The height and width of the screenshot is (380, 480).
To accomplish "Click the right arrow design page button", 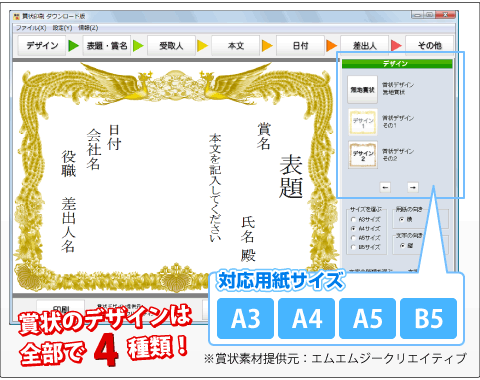I will pos(413,187).
